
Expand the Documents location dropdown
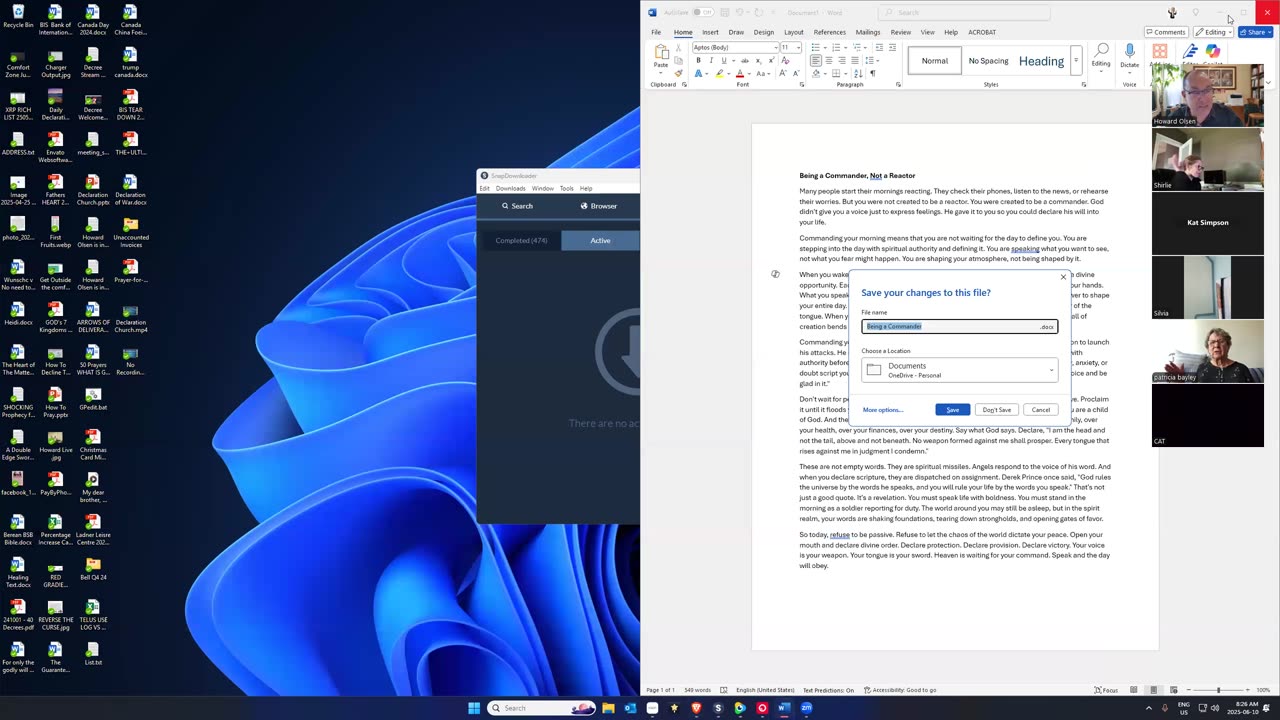pos(1051,370)
